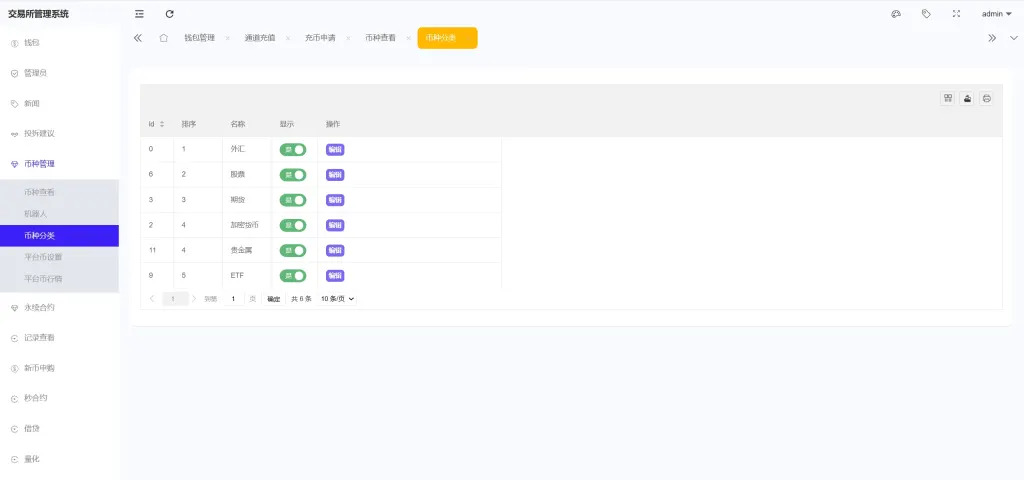Click the table print icon
Image resolution: width=1024 pixels, height=480 pixels.
(987, 98)
